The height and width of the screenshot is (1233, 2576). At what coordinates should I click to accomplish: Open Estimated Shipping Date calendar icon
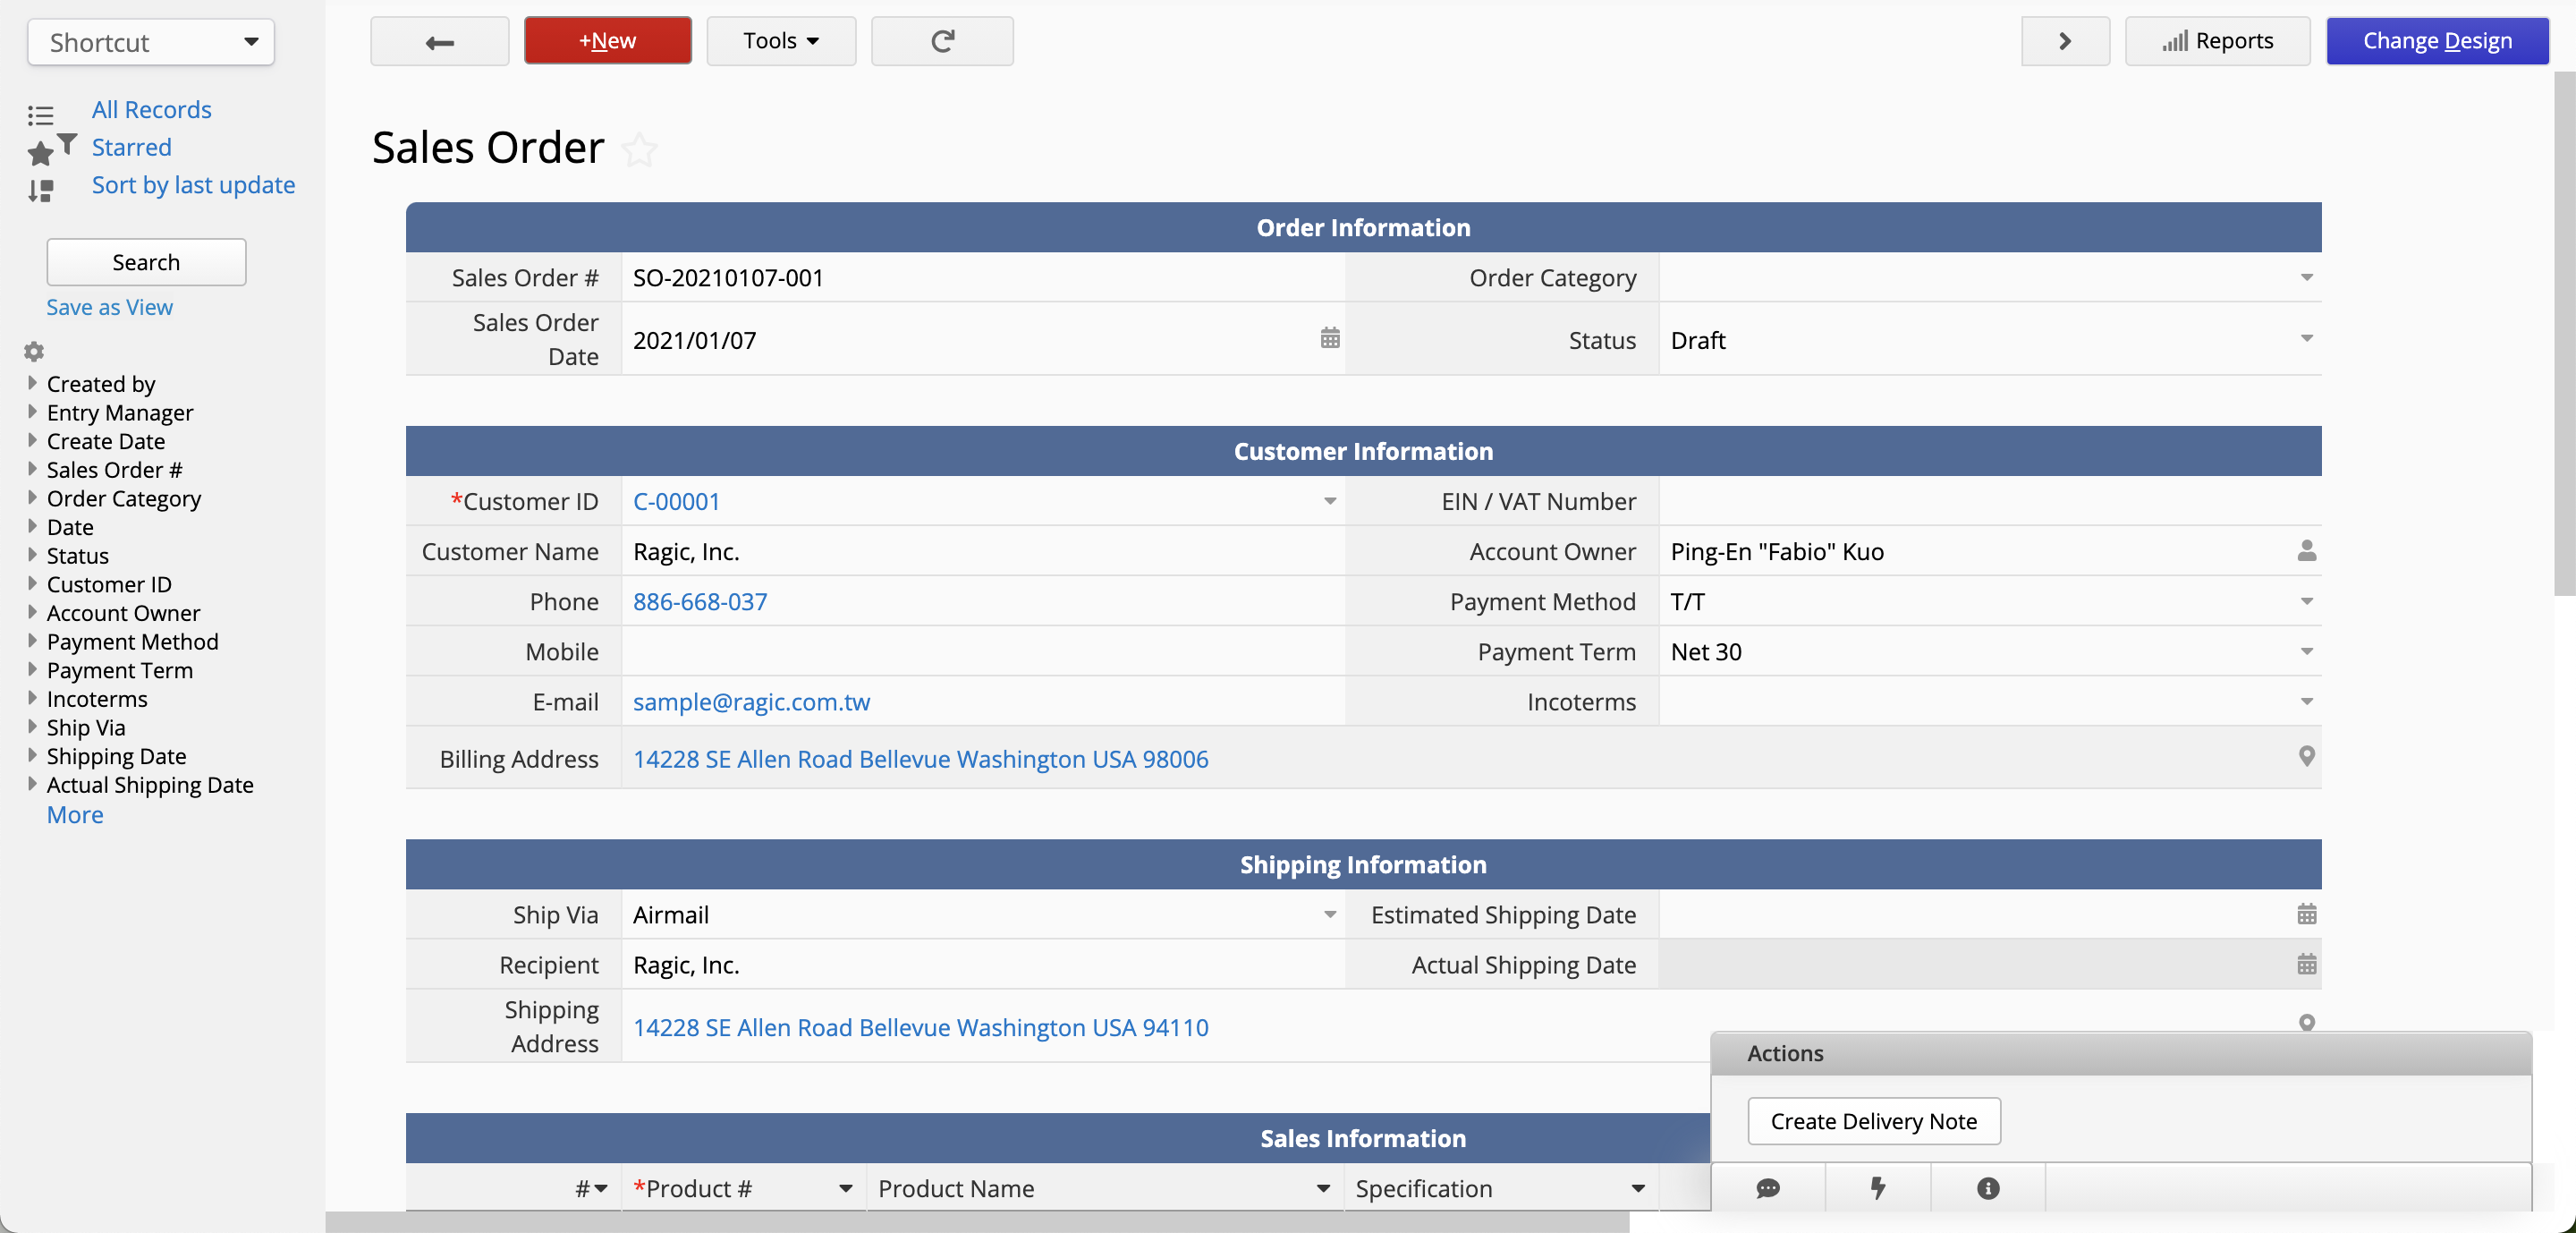pos(2306,914)
